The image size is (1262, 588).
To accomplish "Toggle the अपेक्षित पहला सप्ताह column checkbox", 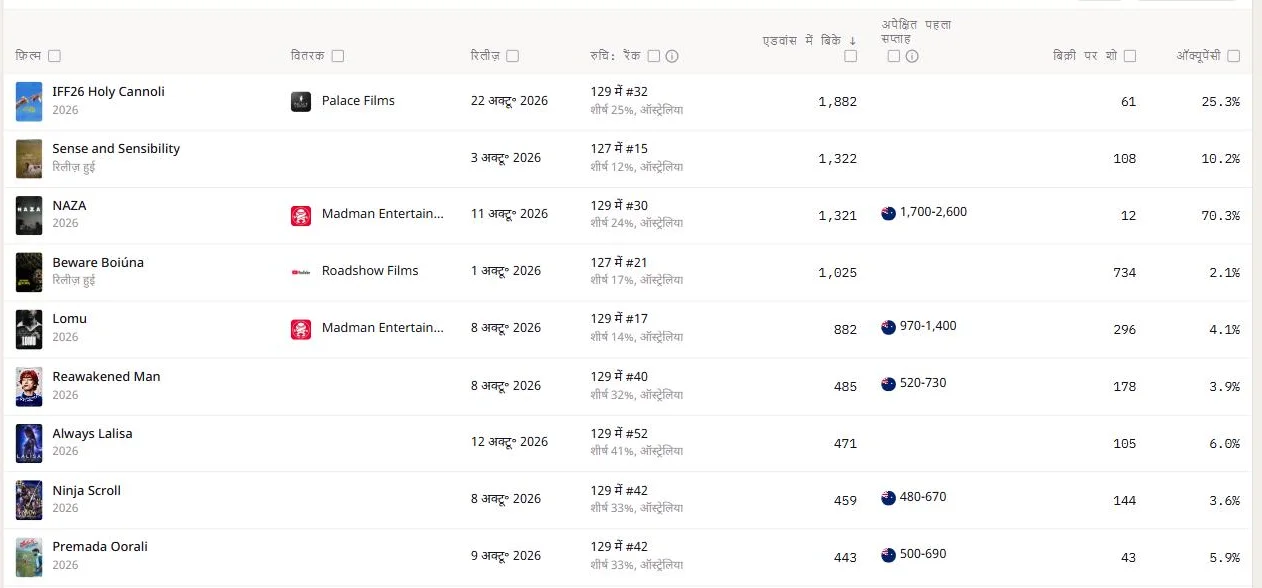I will pyautogui.click(x=894, y=56).
